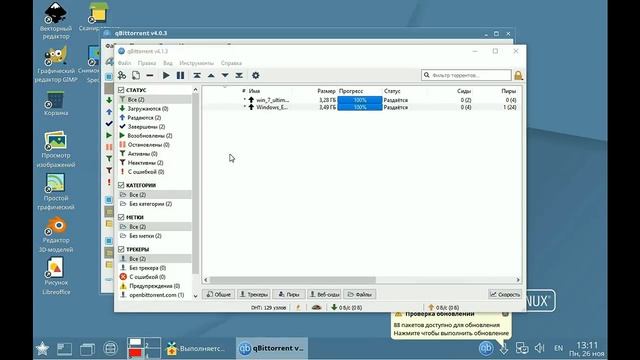Select the status filter С ошибкой (0)
Screen dimensions: 640x360
154,172
